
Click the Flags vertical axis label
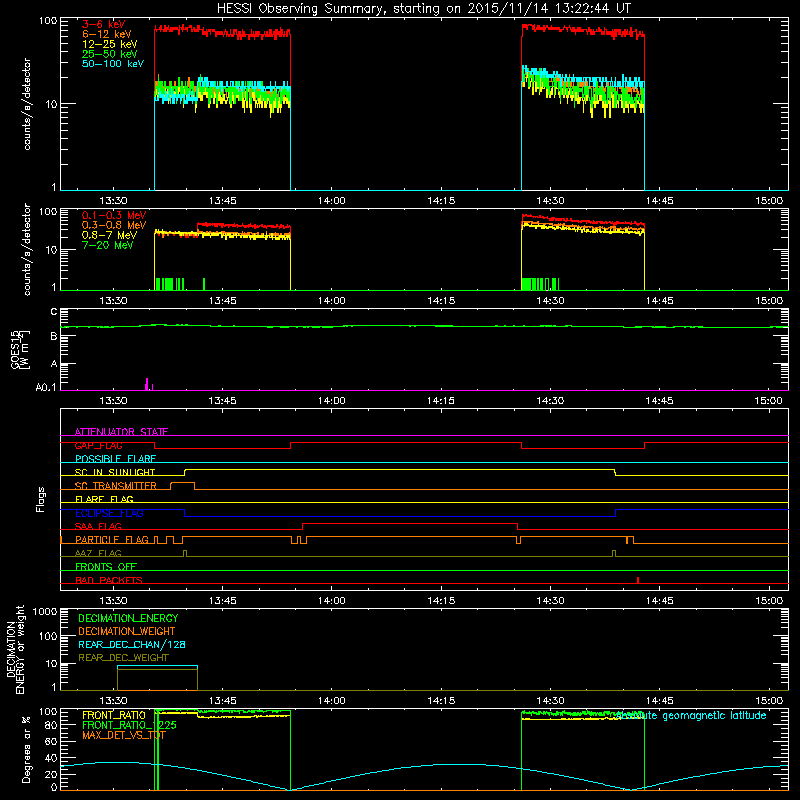(41, 499)
